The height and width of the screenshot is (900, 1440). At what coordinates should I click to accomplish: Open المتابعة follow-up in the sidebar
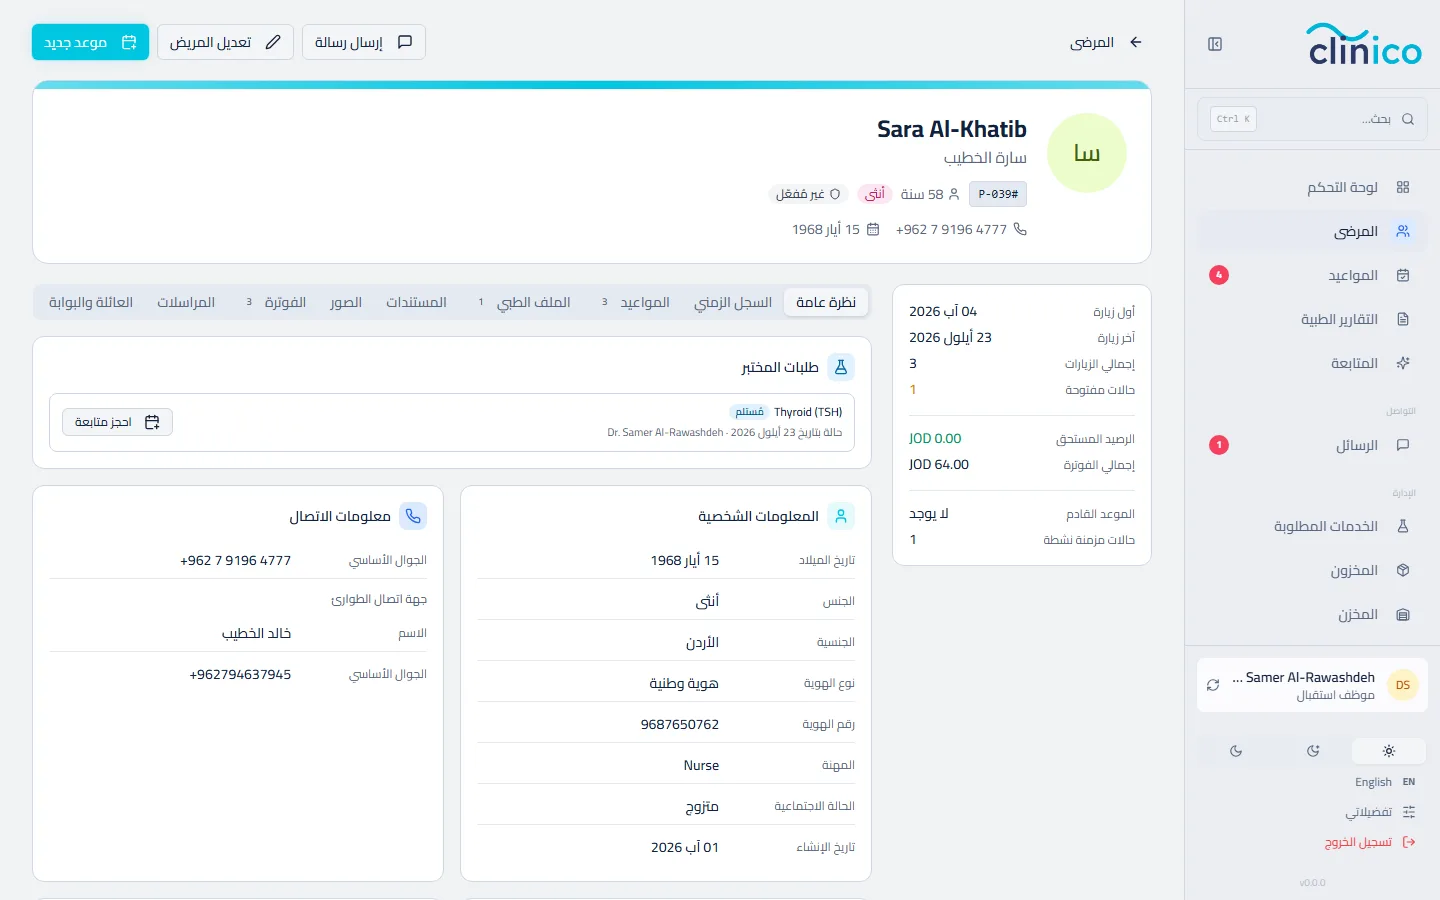click(x=1312, y=363)
